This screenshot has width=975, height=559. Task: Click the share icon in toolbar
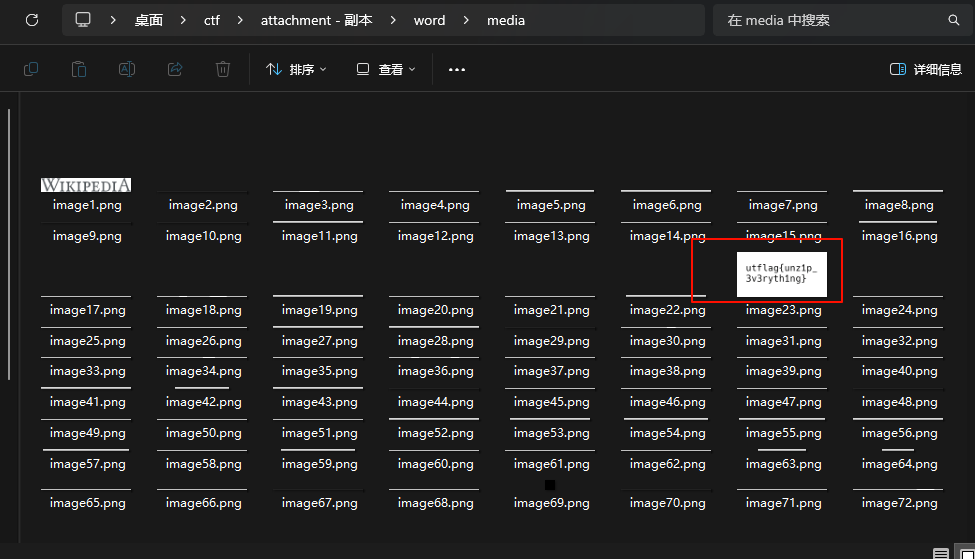[175, 69]
